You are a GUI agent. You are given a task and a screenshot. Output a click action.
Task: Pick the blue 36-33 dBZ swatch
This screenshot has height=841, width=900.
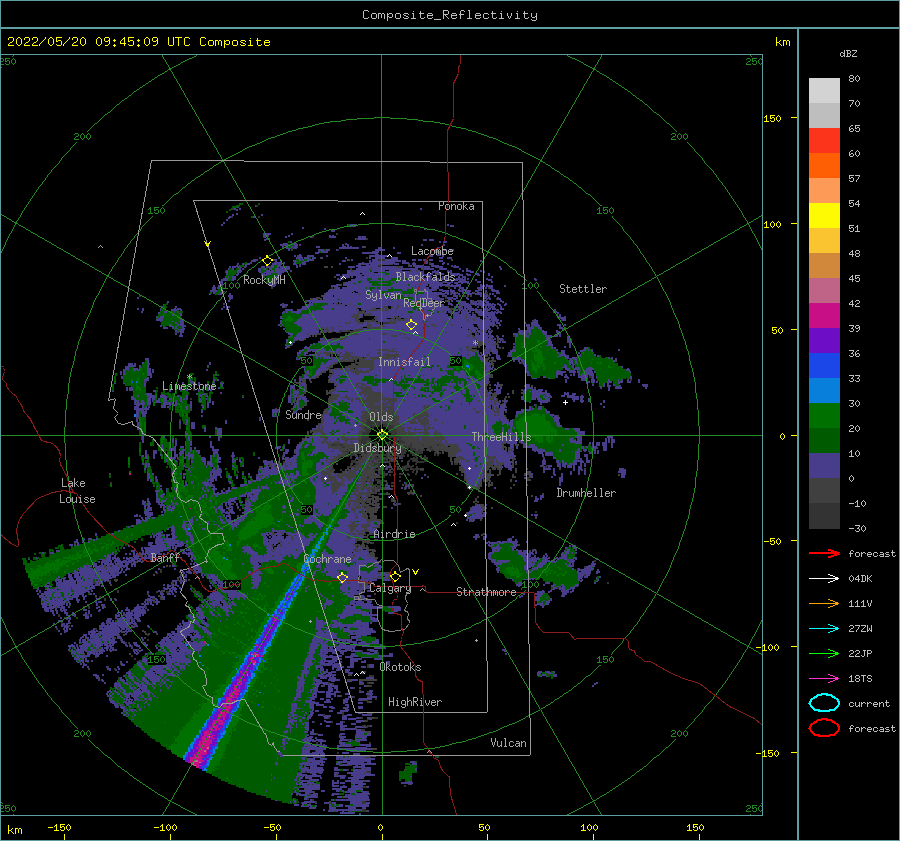click(824, 366)
